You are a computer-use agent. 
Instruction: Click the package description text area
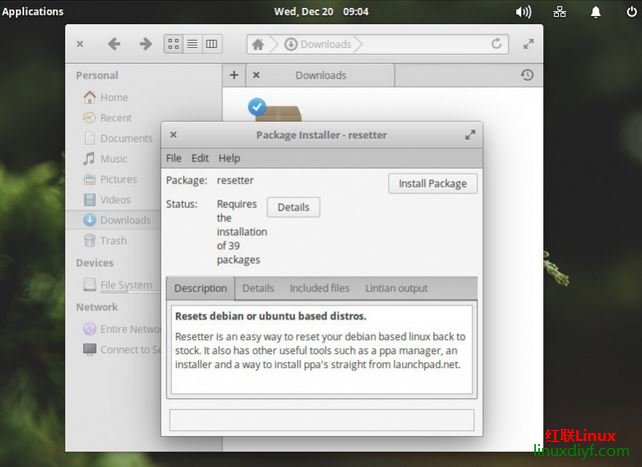point(322,350)
